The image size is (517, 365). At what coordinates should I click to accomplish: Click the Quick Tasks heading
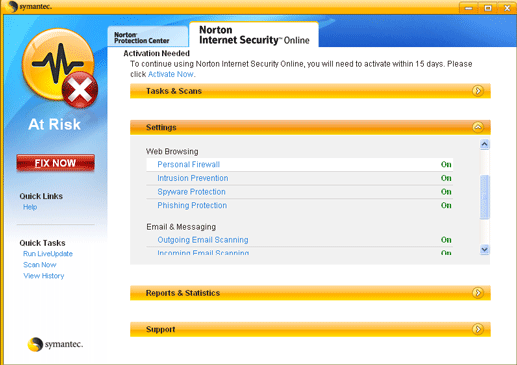click(x=42, y=243)
